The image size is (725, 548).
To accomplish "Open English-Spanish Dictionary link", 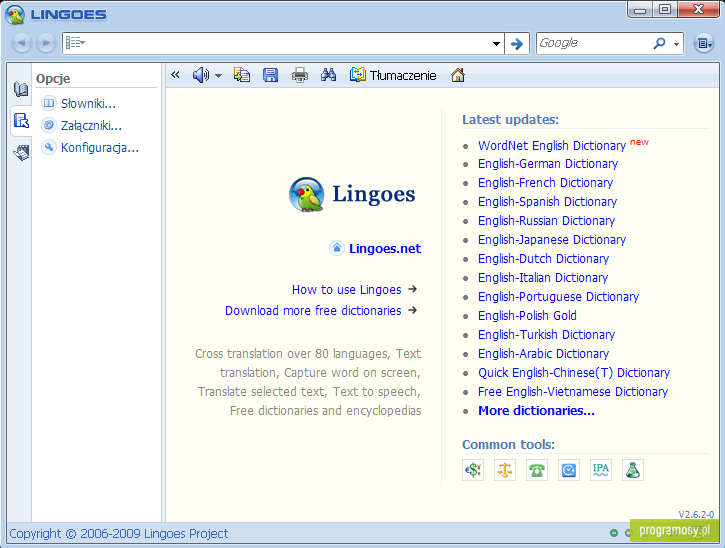I will pyautogui.click(x=547, y=202).
